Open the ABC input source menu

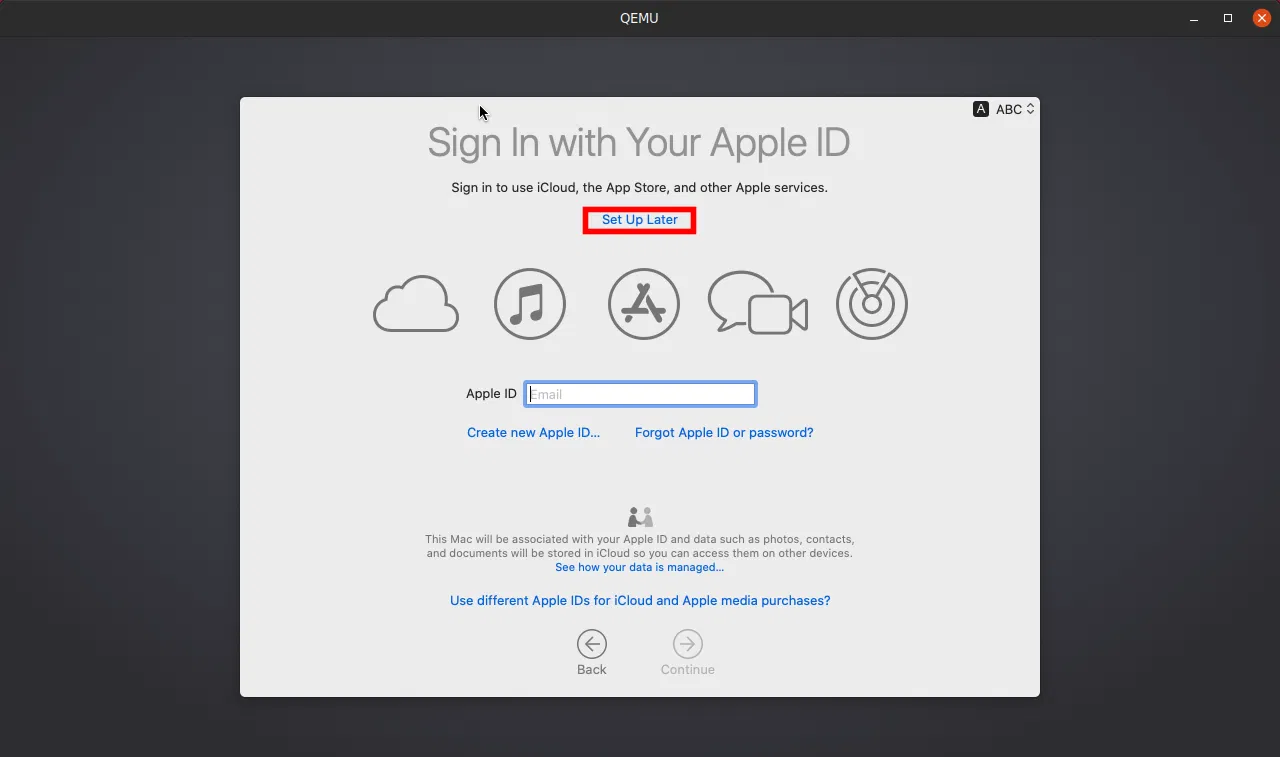(x=1005, y=109)
